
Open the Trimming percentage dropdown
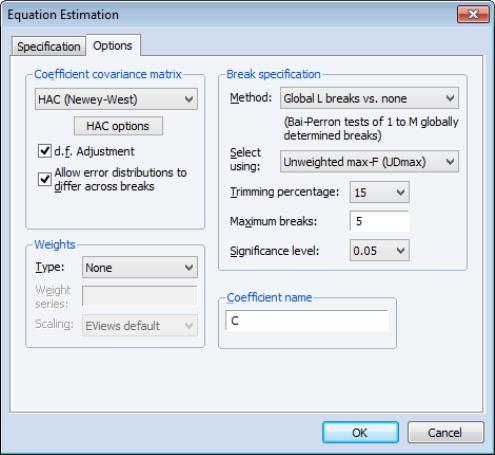click(x=379, y=192)
